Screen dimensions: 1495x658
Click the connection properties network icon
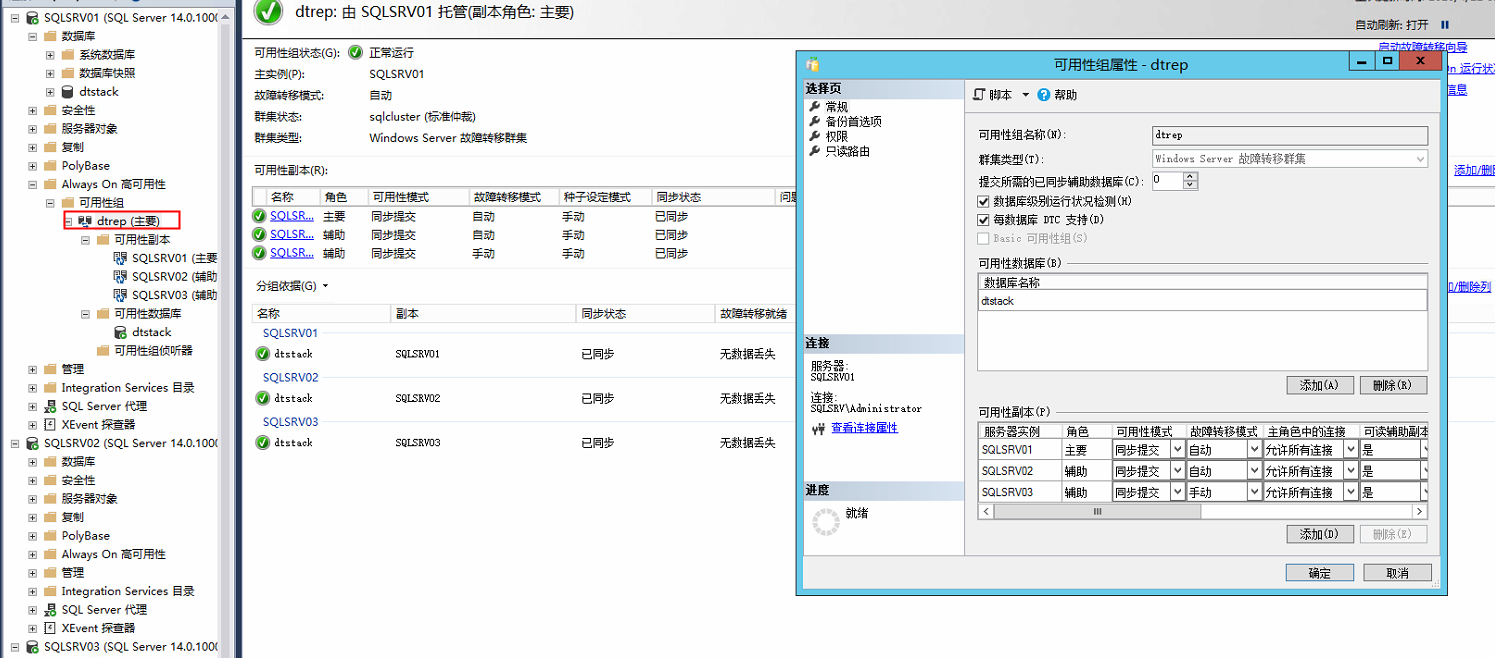coord(818,429)
